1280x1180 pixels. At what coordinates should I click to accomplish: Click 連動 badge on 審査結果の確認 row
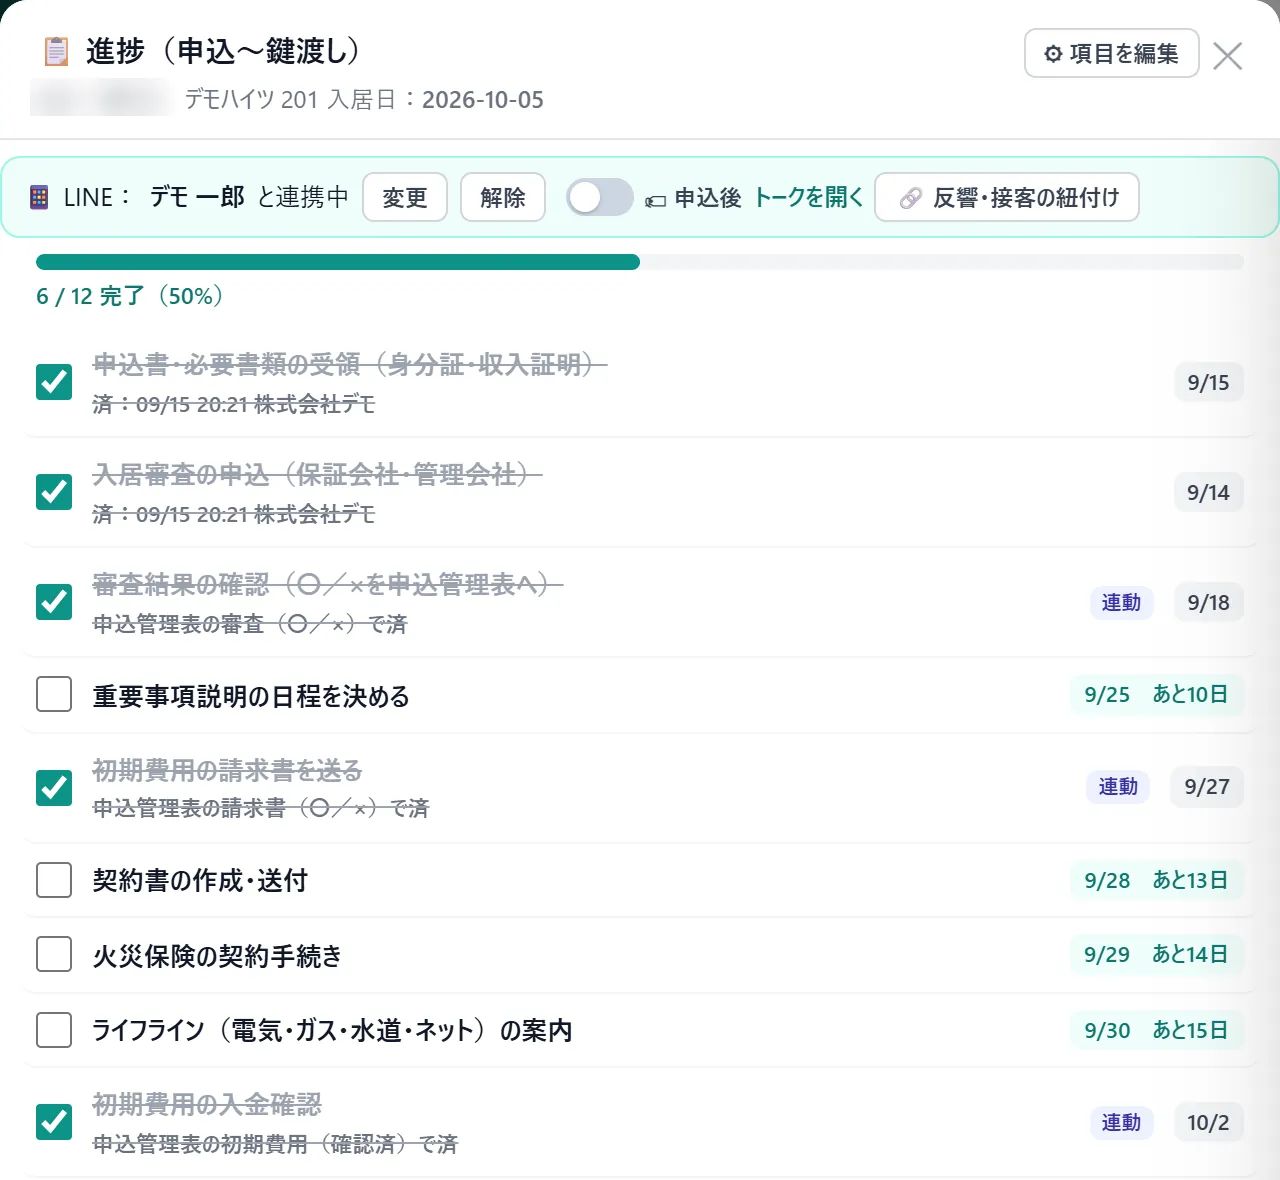point(1121,602)
